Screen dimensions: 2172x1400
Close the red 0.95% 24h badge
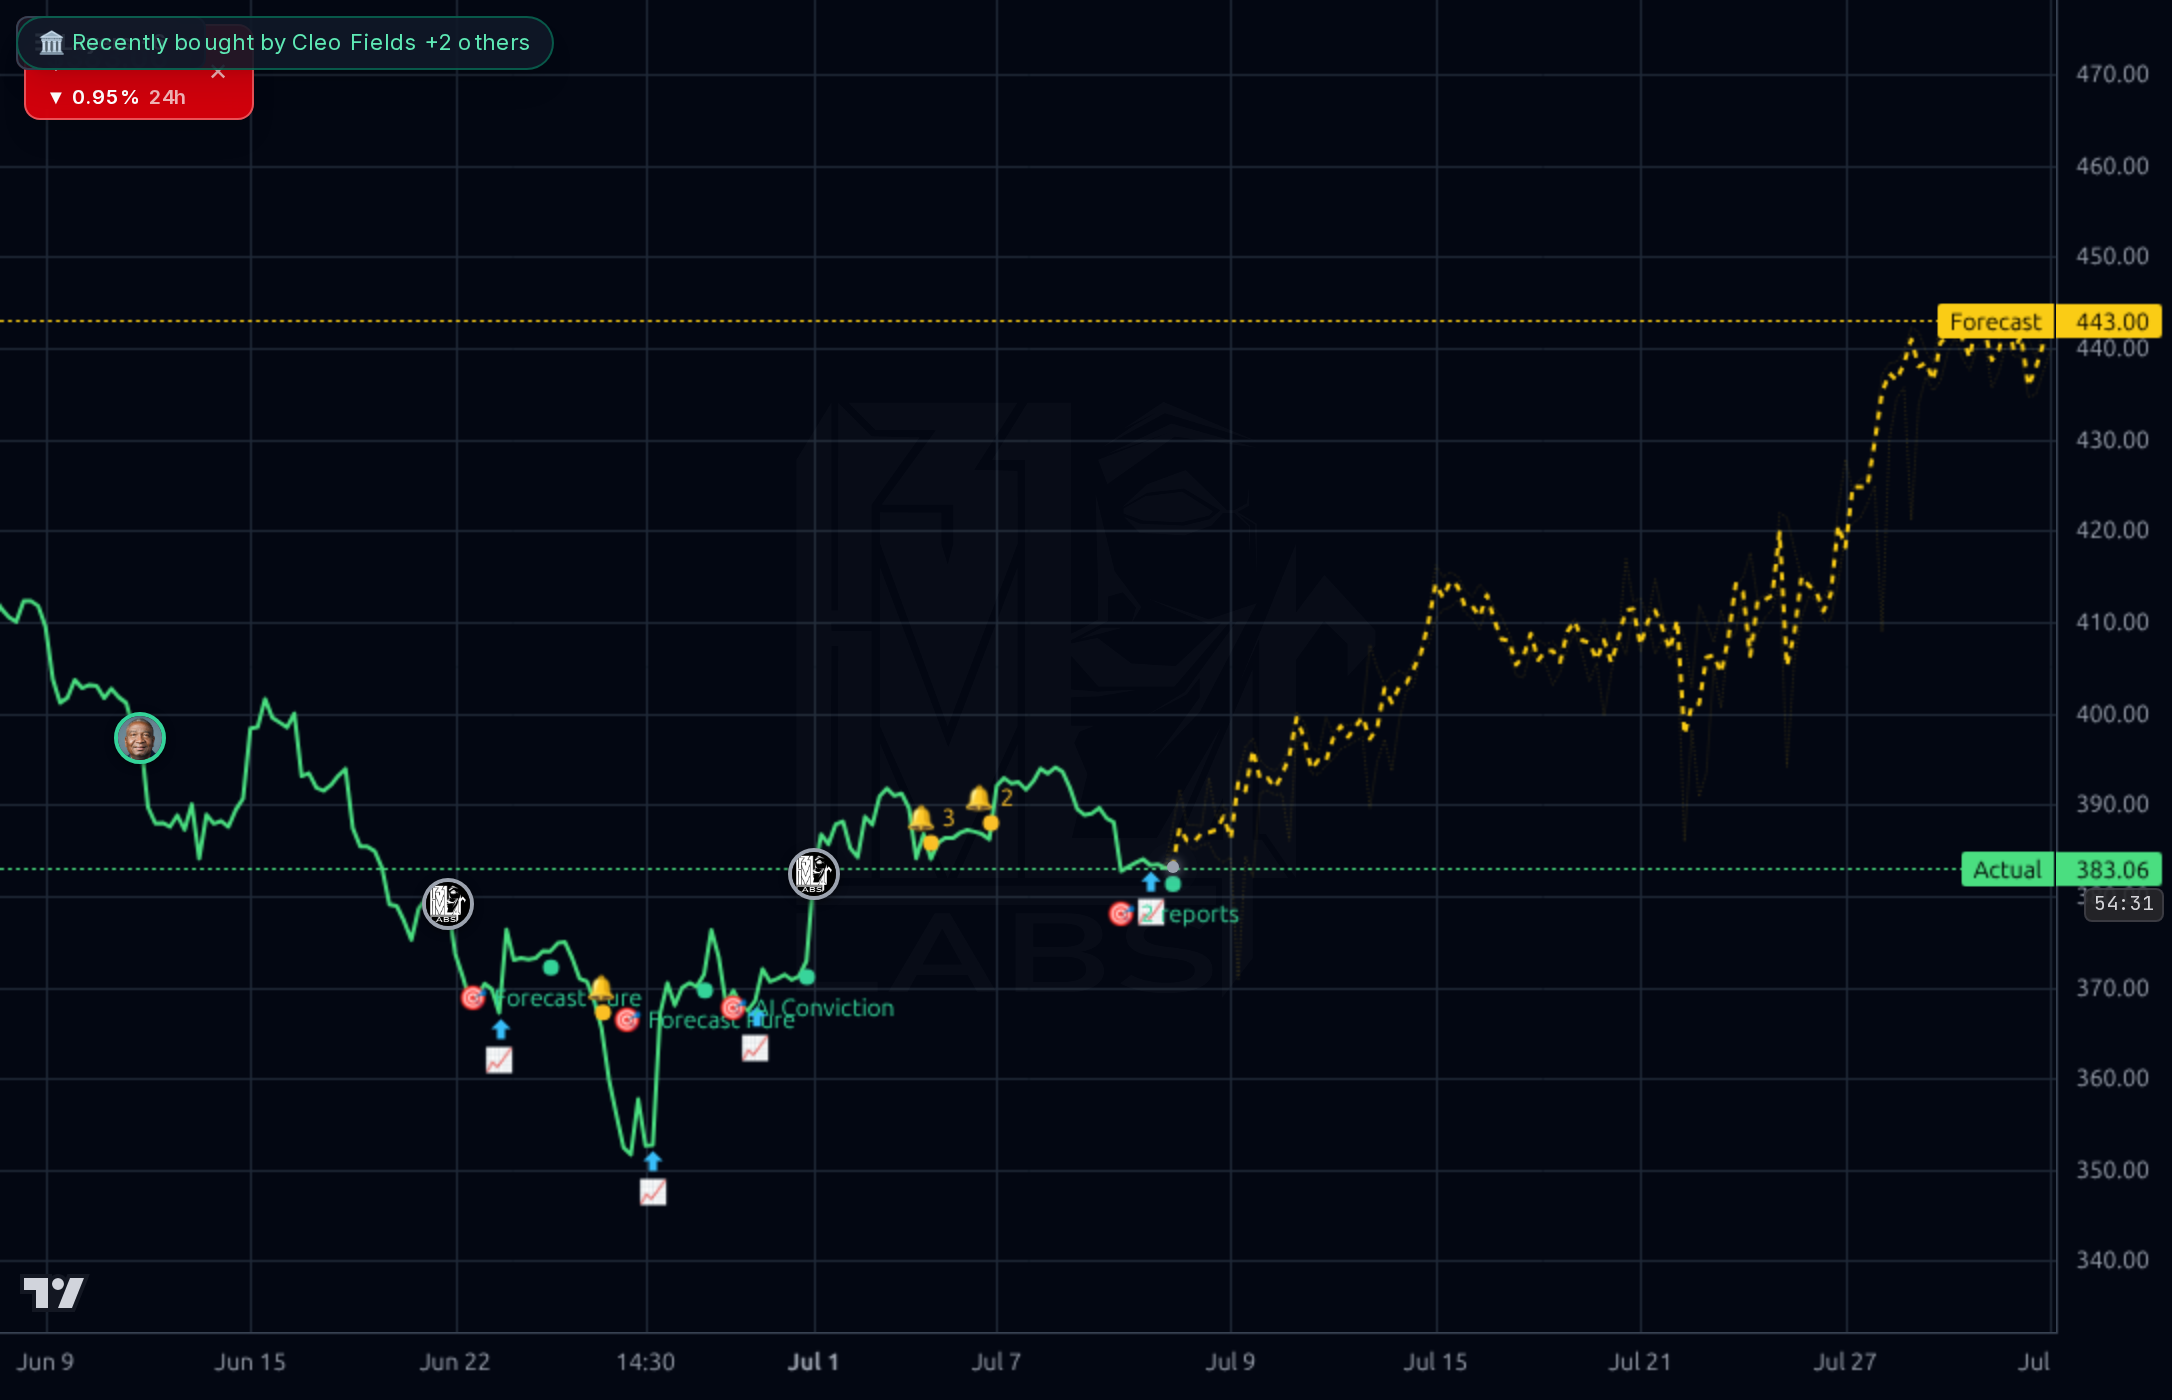218,73
